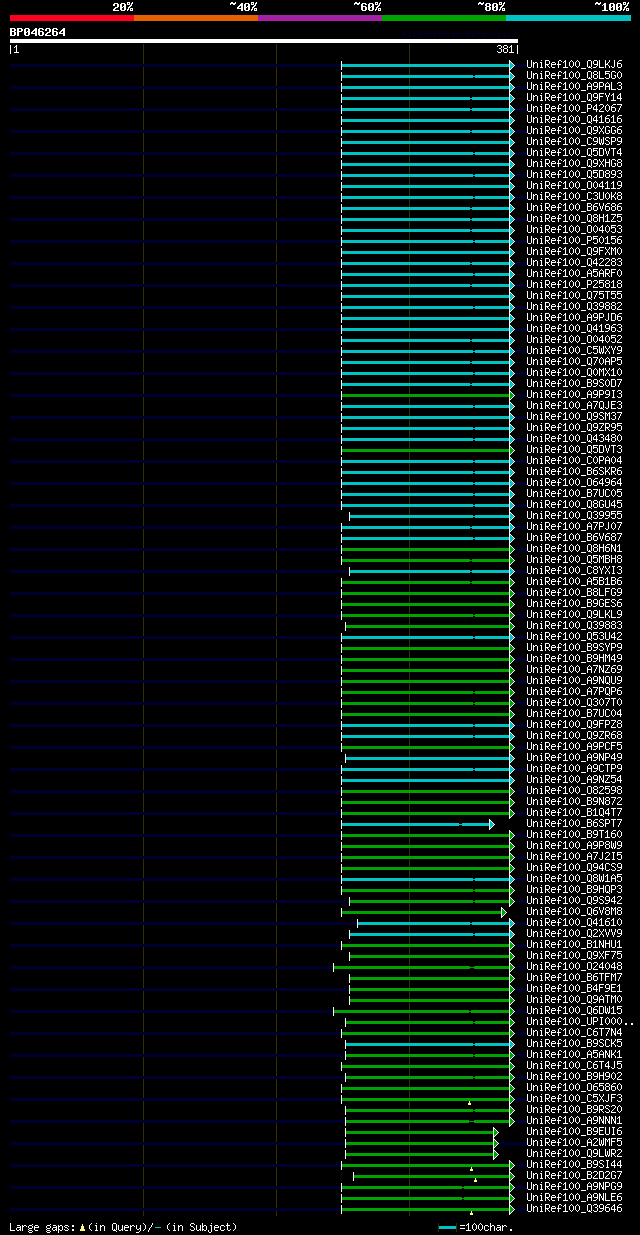Open the UniRef100_B9SI44 hit
The image size is (640, 1235).
coord(576,1164)
